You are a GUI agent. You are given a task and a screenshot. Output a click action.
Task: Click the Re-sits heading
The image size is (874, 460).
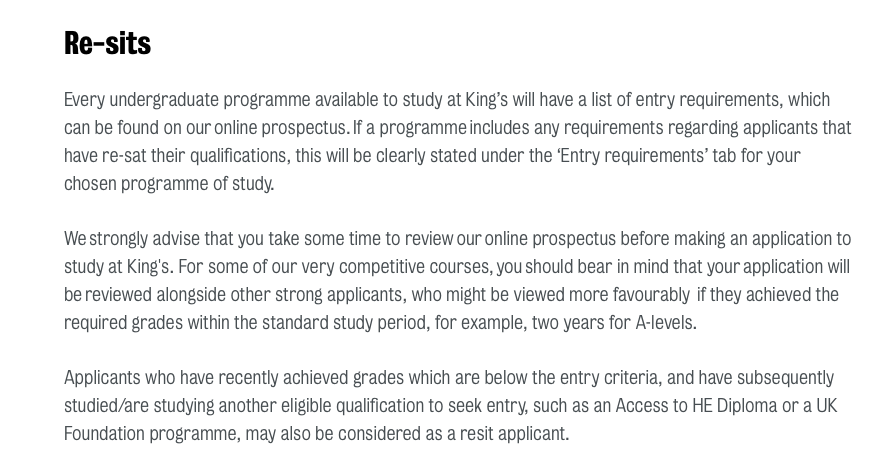[107, 42]
